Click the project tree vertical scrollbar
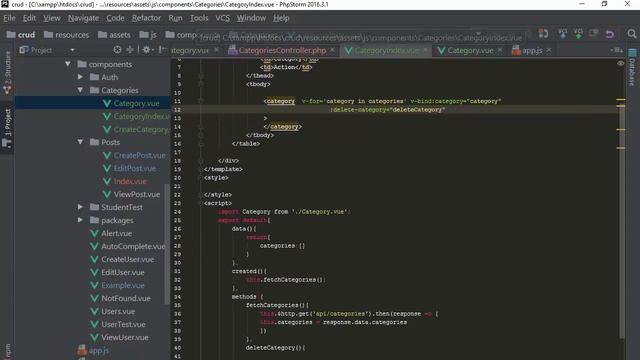 tap(167, 244)
